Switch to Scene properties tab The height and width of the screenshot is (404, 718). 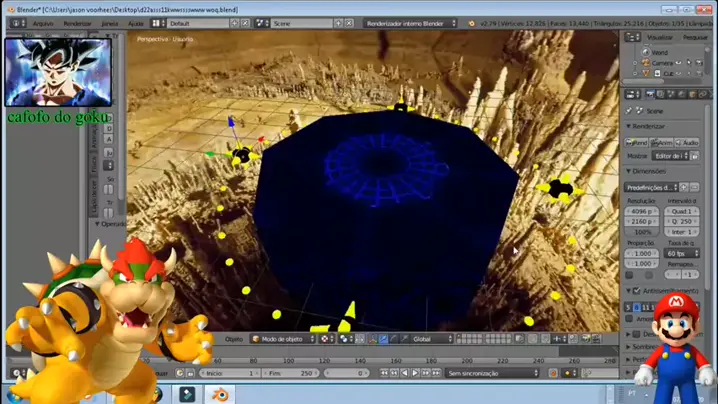click(x=671, y=94)
